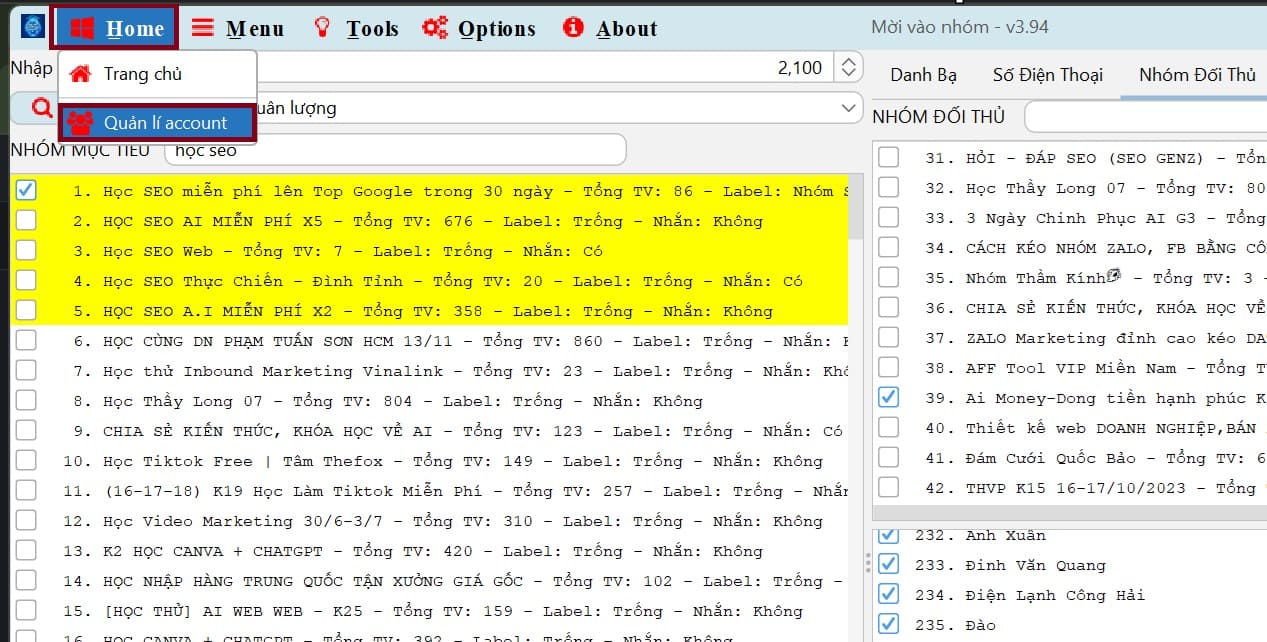Viewport: 1267px width, 642px height.
Task: Choose Quản lí account from the dropdown menu
Action: click(158, 123)
